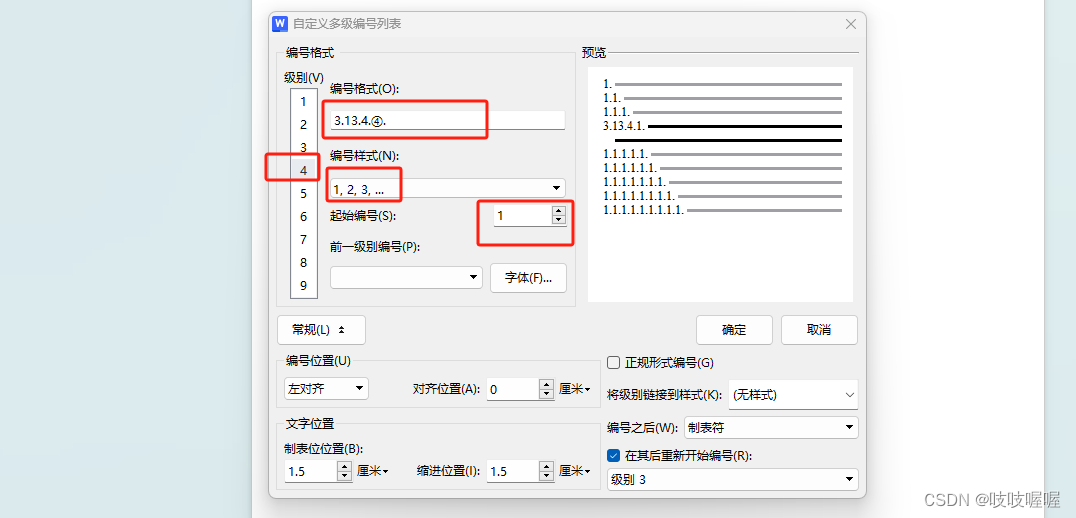Click the numbering preview pane
Screen dimensions: 1076x518
[x=720, y=184]
